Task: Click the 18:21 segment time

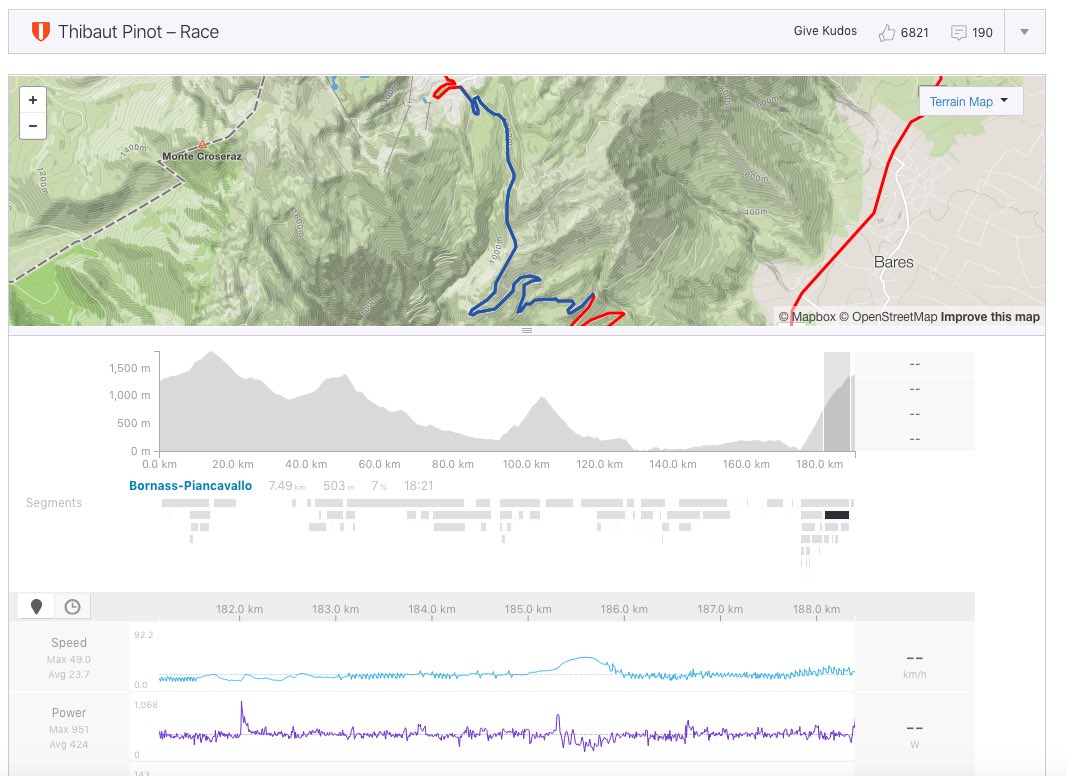Action: [x=418, y=485]
